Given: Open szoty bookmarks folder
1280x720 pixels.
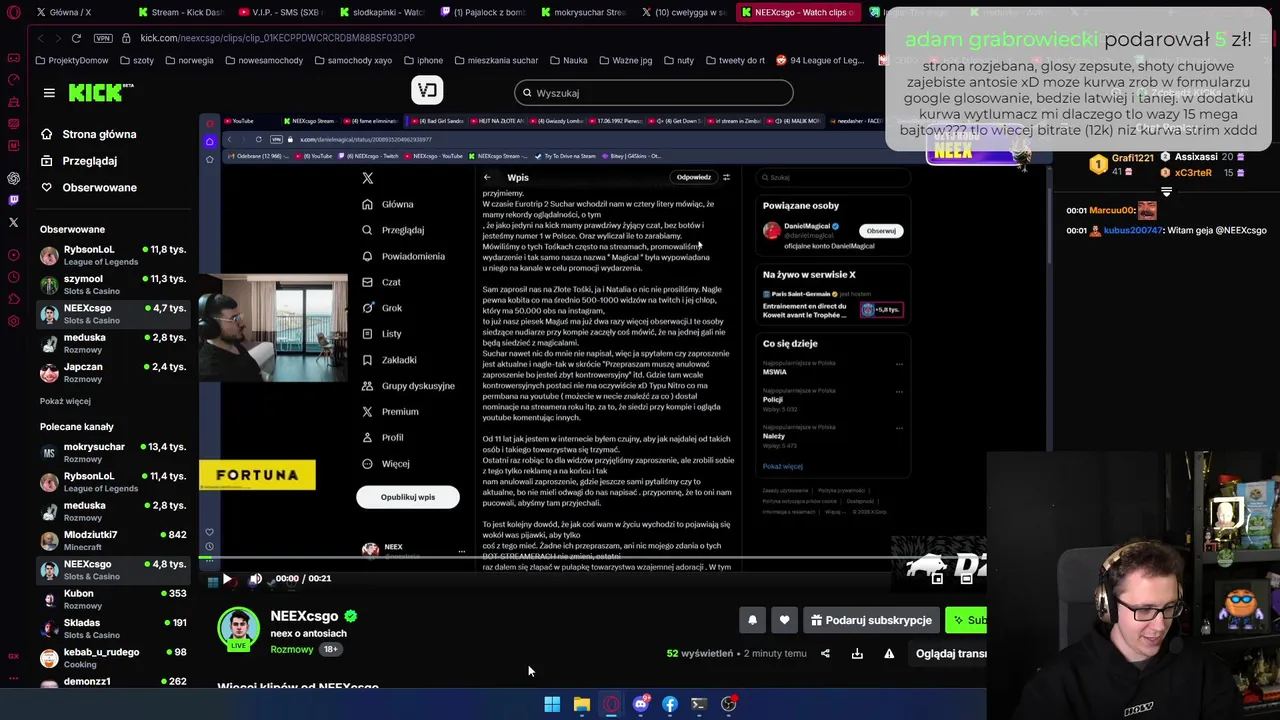Looking at the screenshot, I should pyautogui.click(x=136, y=60).
